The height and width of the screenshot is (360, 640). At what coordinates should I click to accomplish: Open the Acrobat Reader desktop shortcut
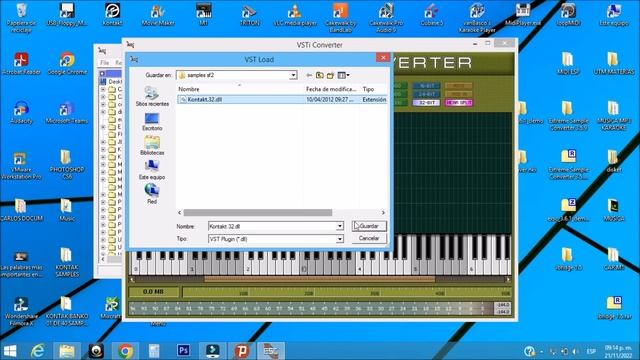pos(21,64)
